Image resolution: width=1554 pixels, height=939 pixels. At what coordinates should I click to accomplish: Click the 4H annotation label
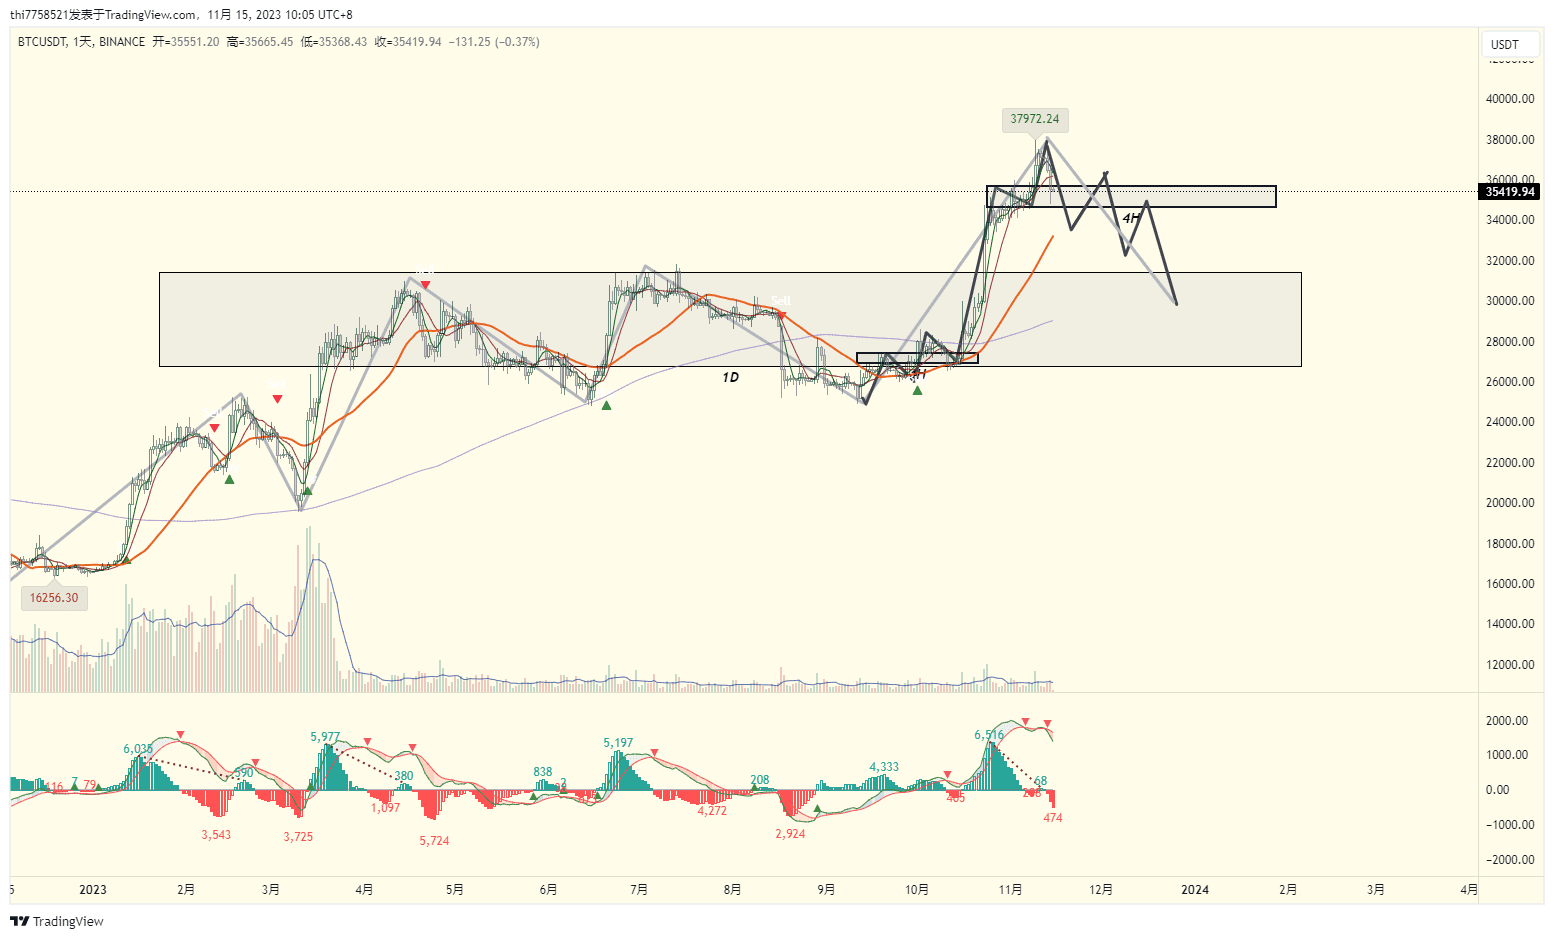1130,218
